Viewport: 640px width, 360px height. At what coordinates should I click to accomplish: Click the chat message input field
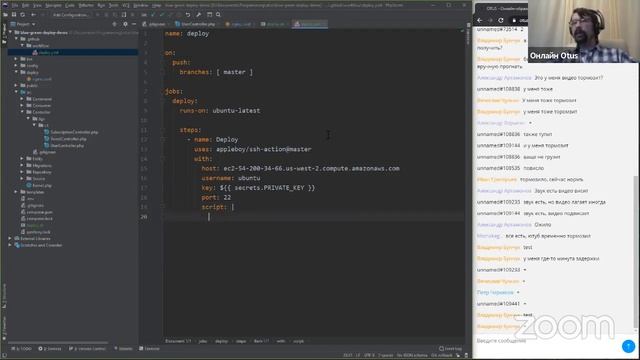coord(547,341)
